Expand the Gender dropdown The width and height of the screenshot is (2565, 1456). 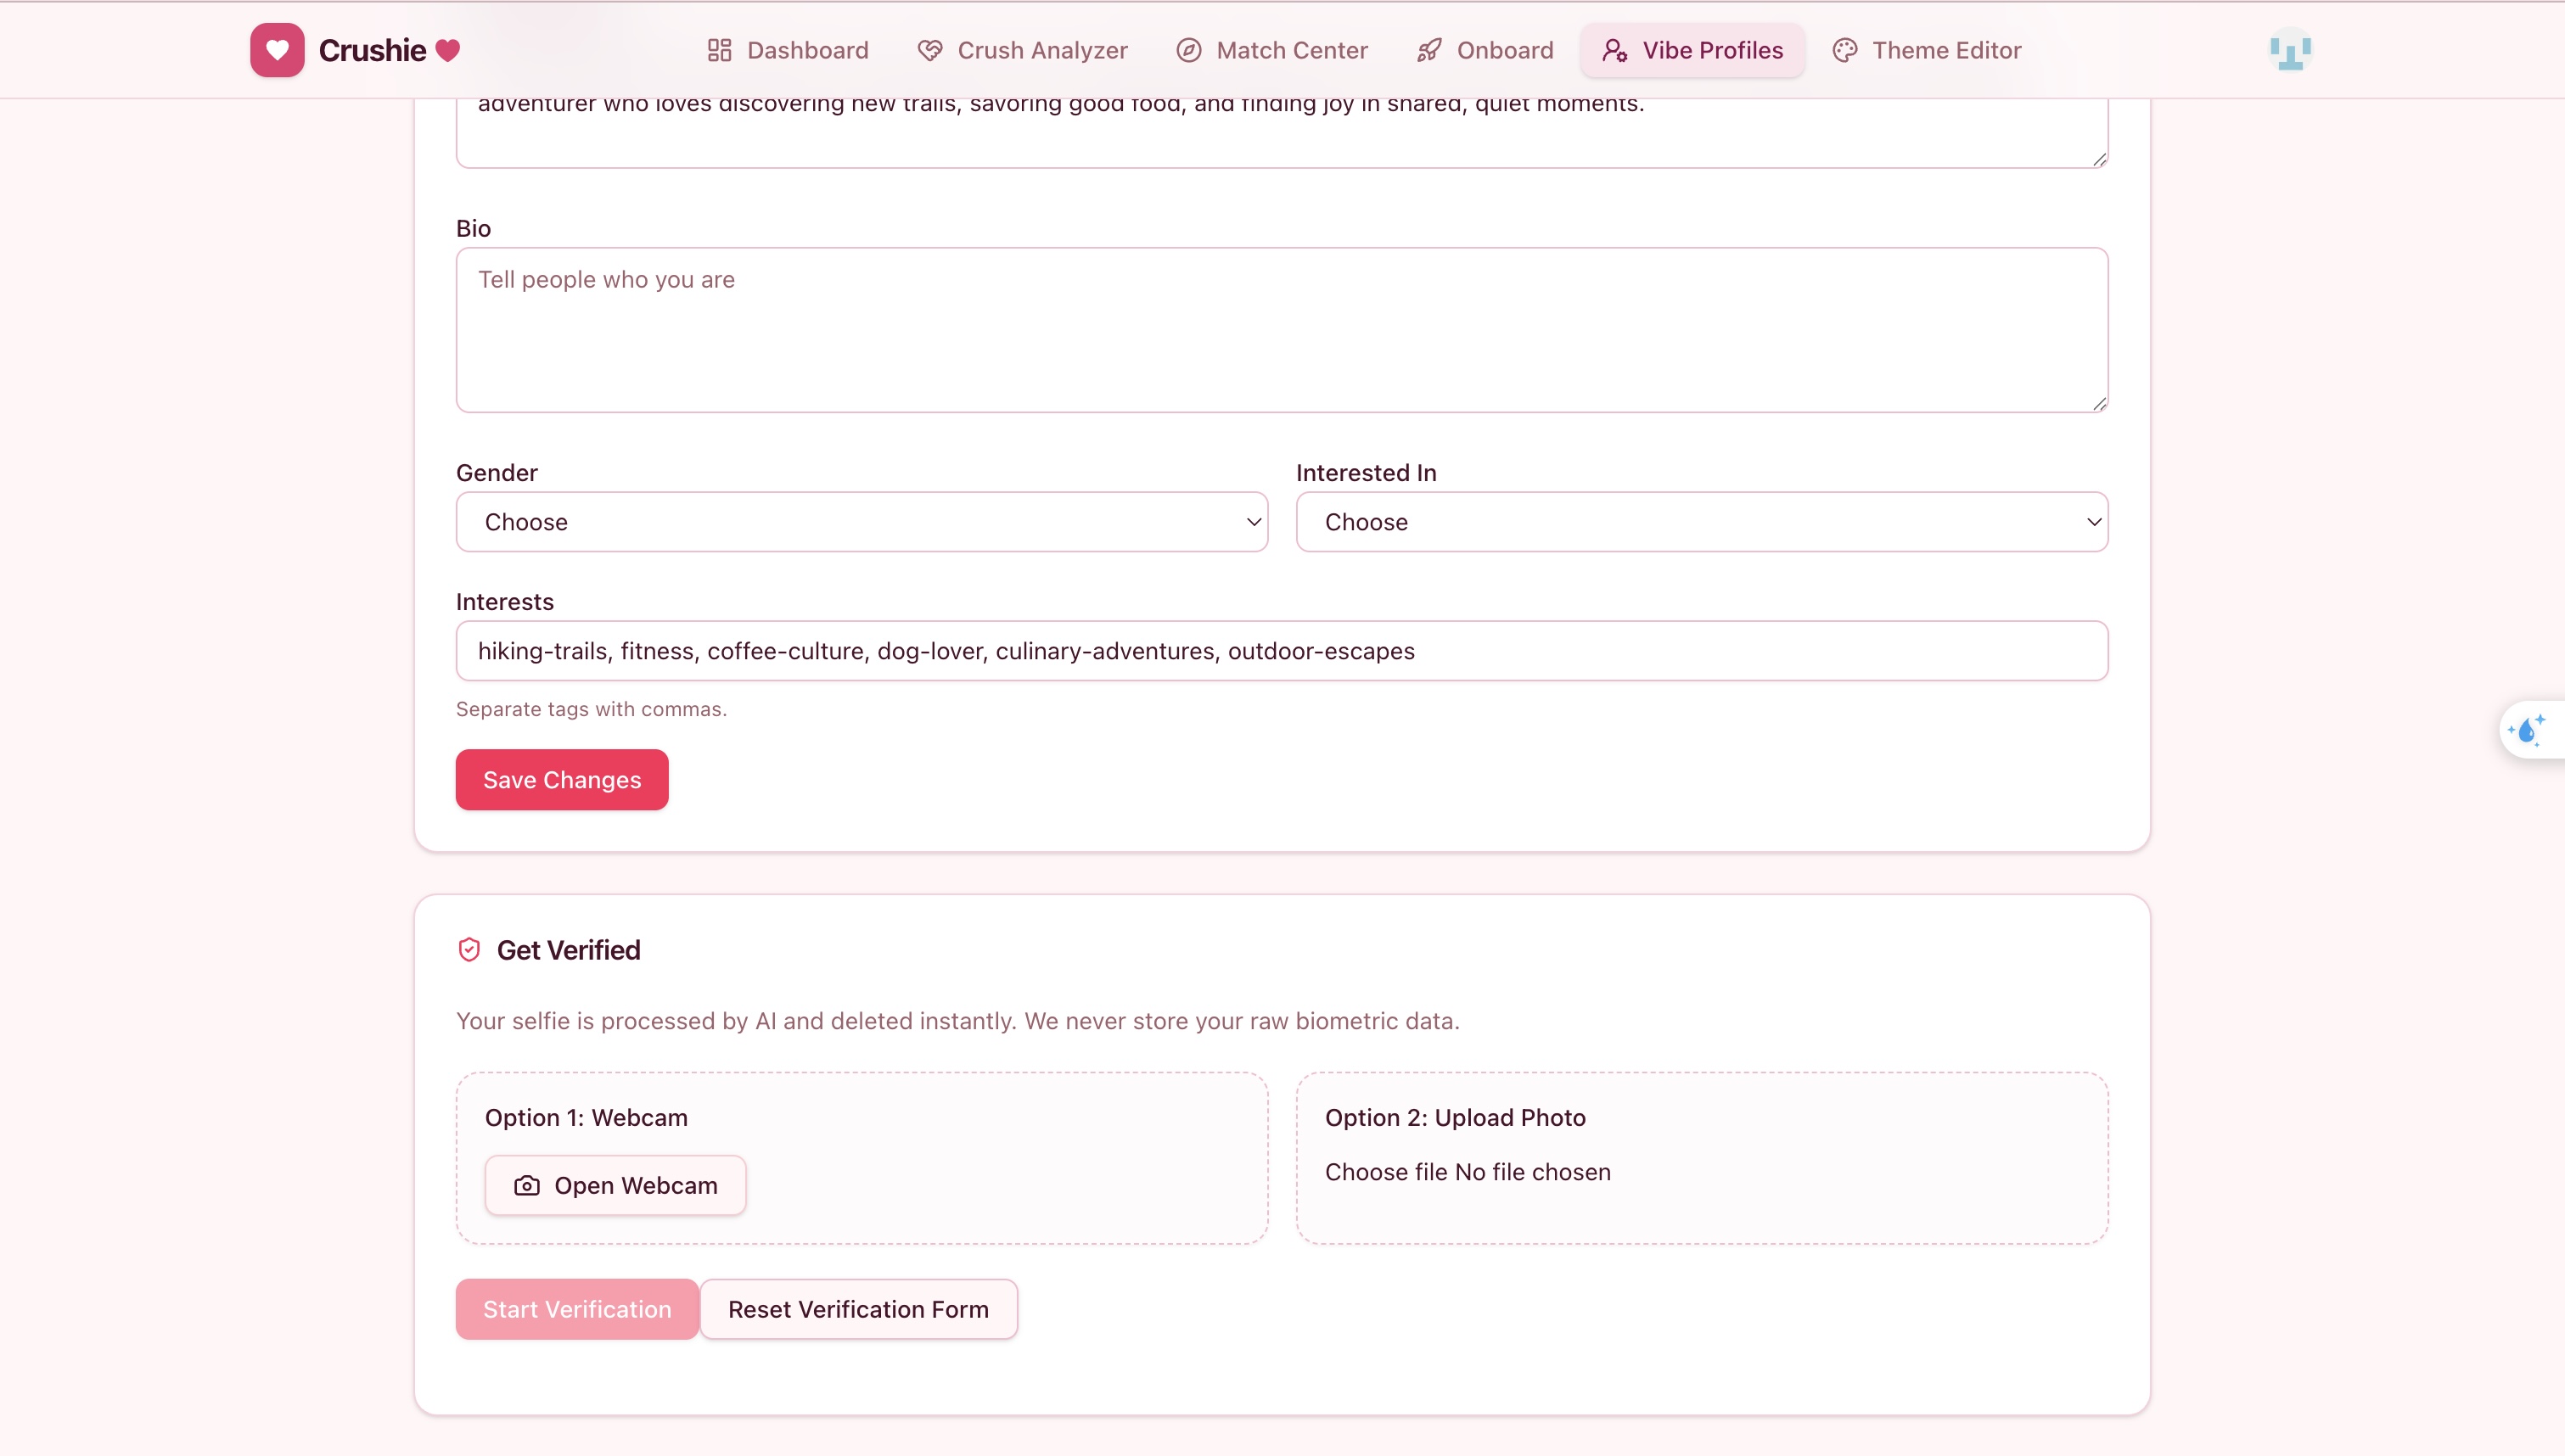coord(861,522)
